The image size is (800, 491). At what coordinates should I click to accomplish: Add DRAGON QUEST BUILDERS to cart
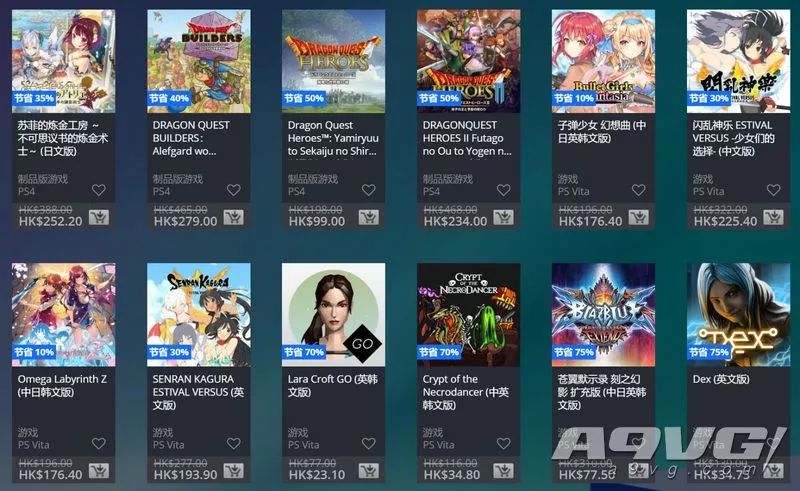pos(234,217)
